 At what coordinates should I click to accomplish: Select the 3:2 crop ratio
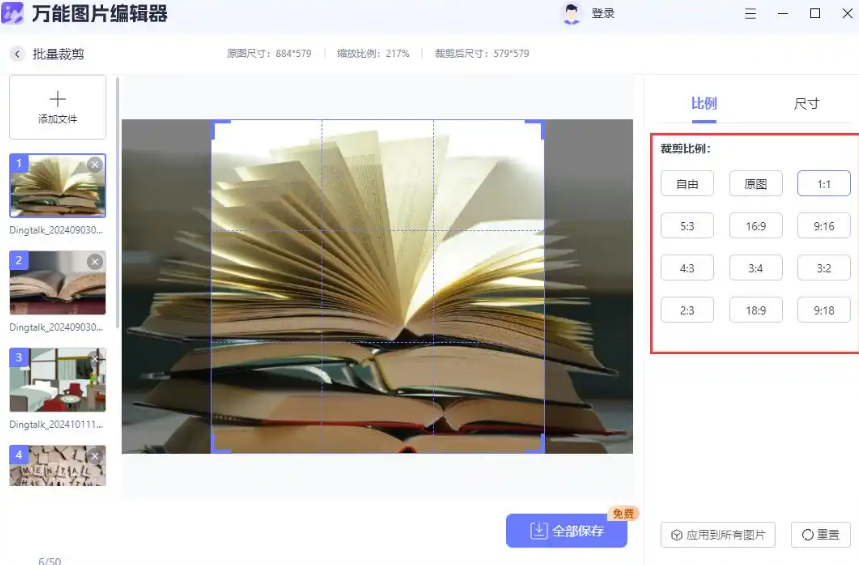(x=823, y=268)
